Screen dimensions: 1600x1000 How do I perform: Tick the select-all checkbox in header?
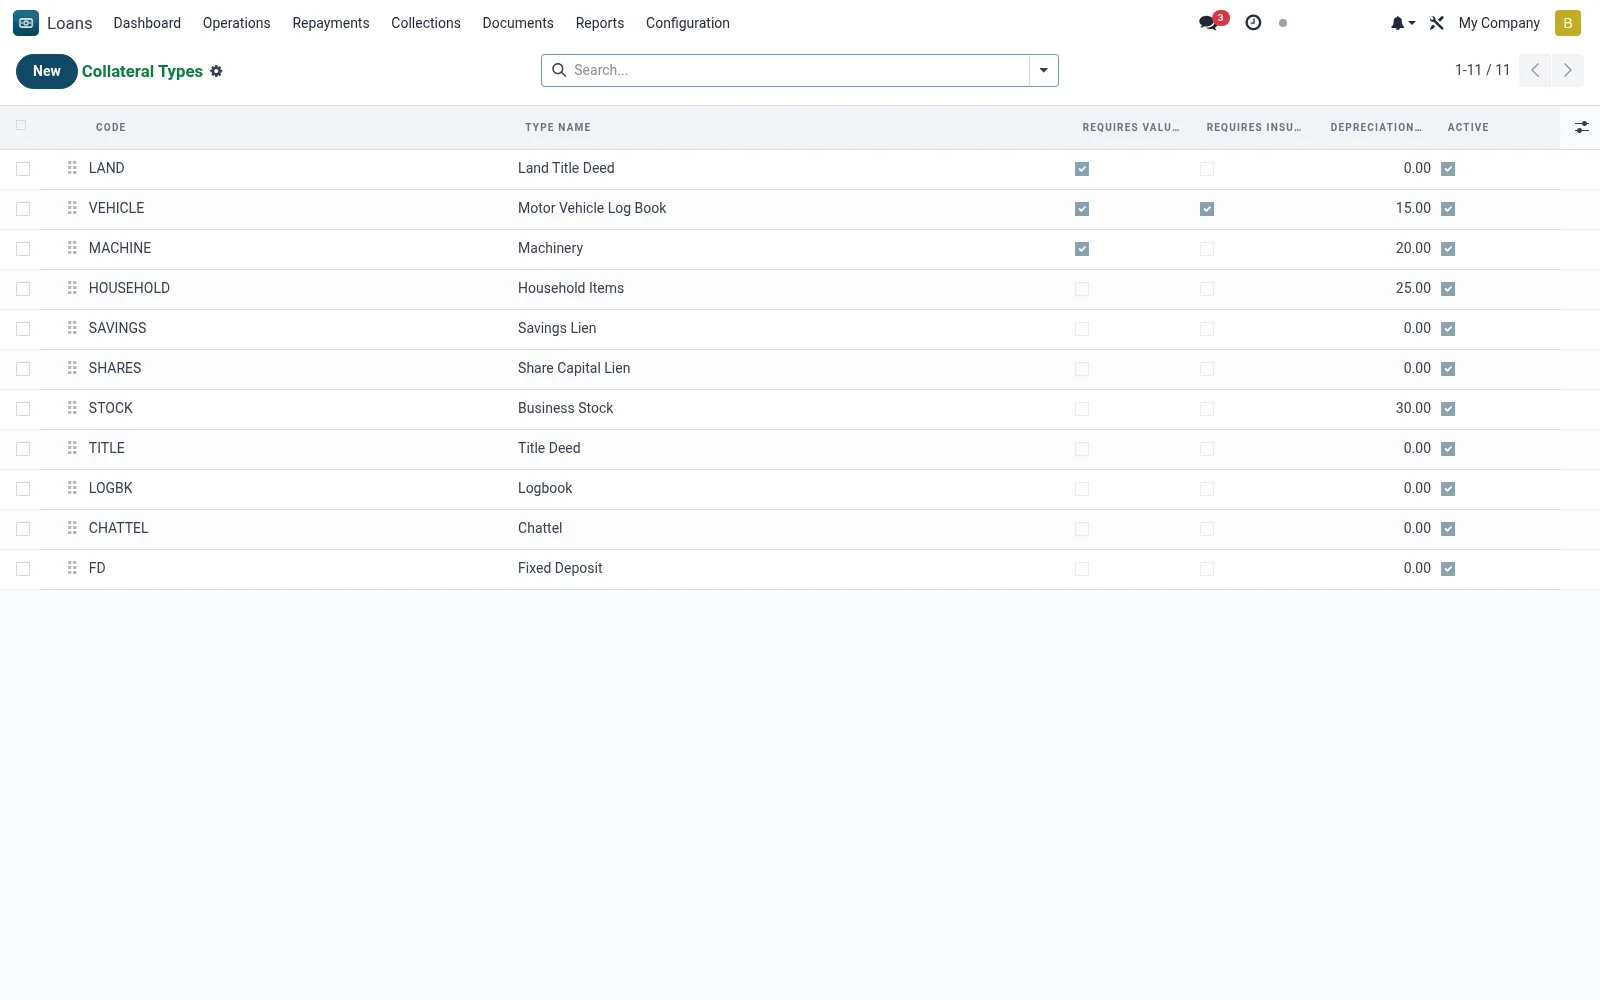click(x=21, y=126)
